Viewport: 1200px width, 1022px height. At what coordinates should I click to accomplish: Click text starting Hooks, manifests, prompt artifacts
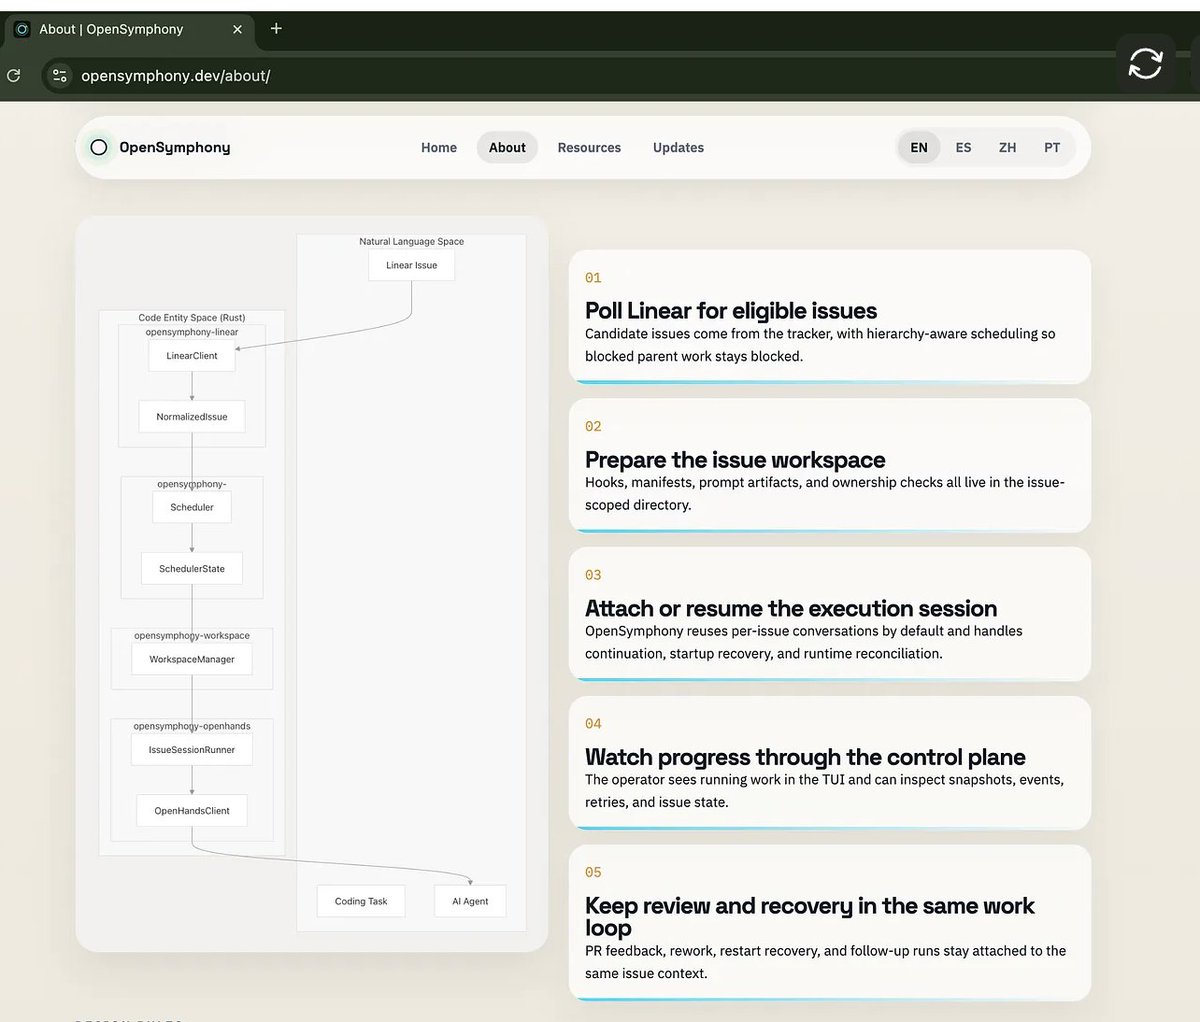click(825, 493)
